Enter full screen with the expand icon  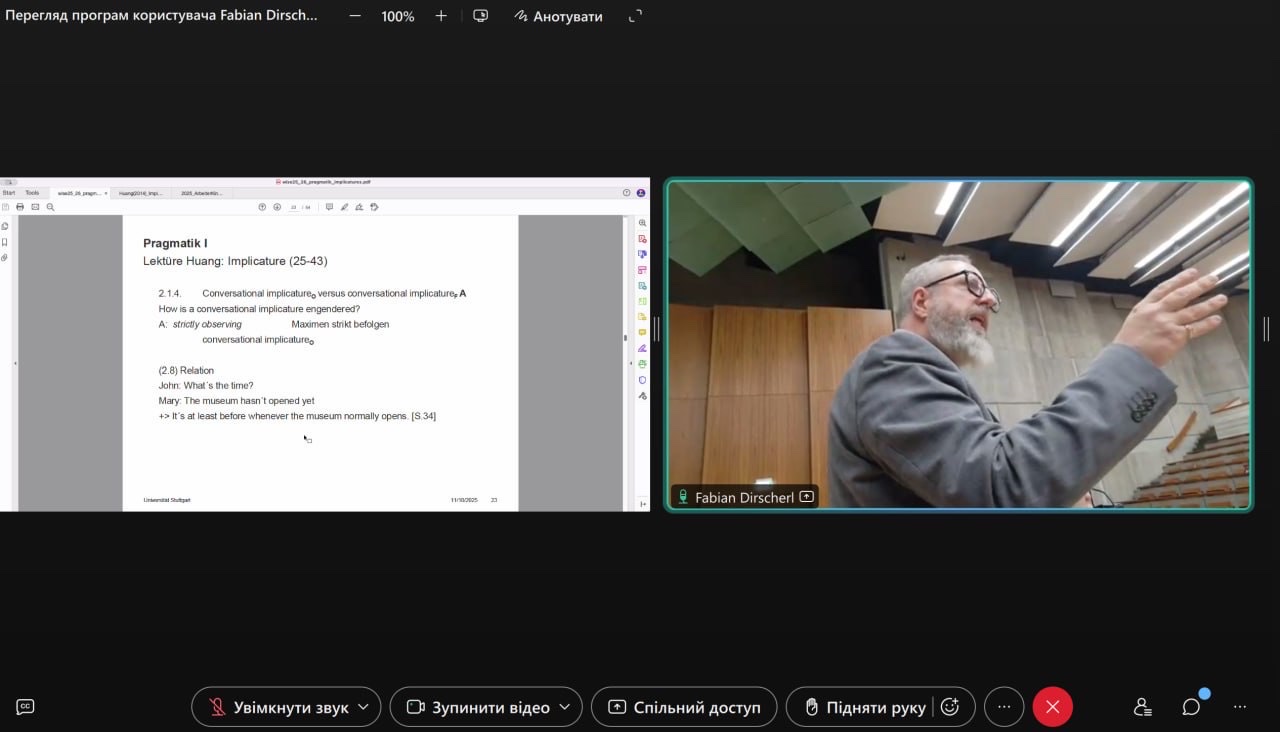635,16
